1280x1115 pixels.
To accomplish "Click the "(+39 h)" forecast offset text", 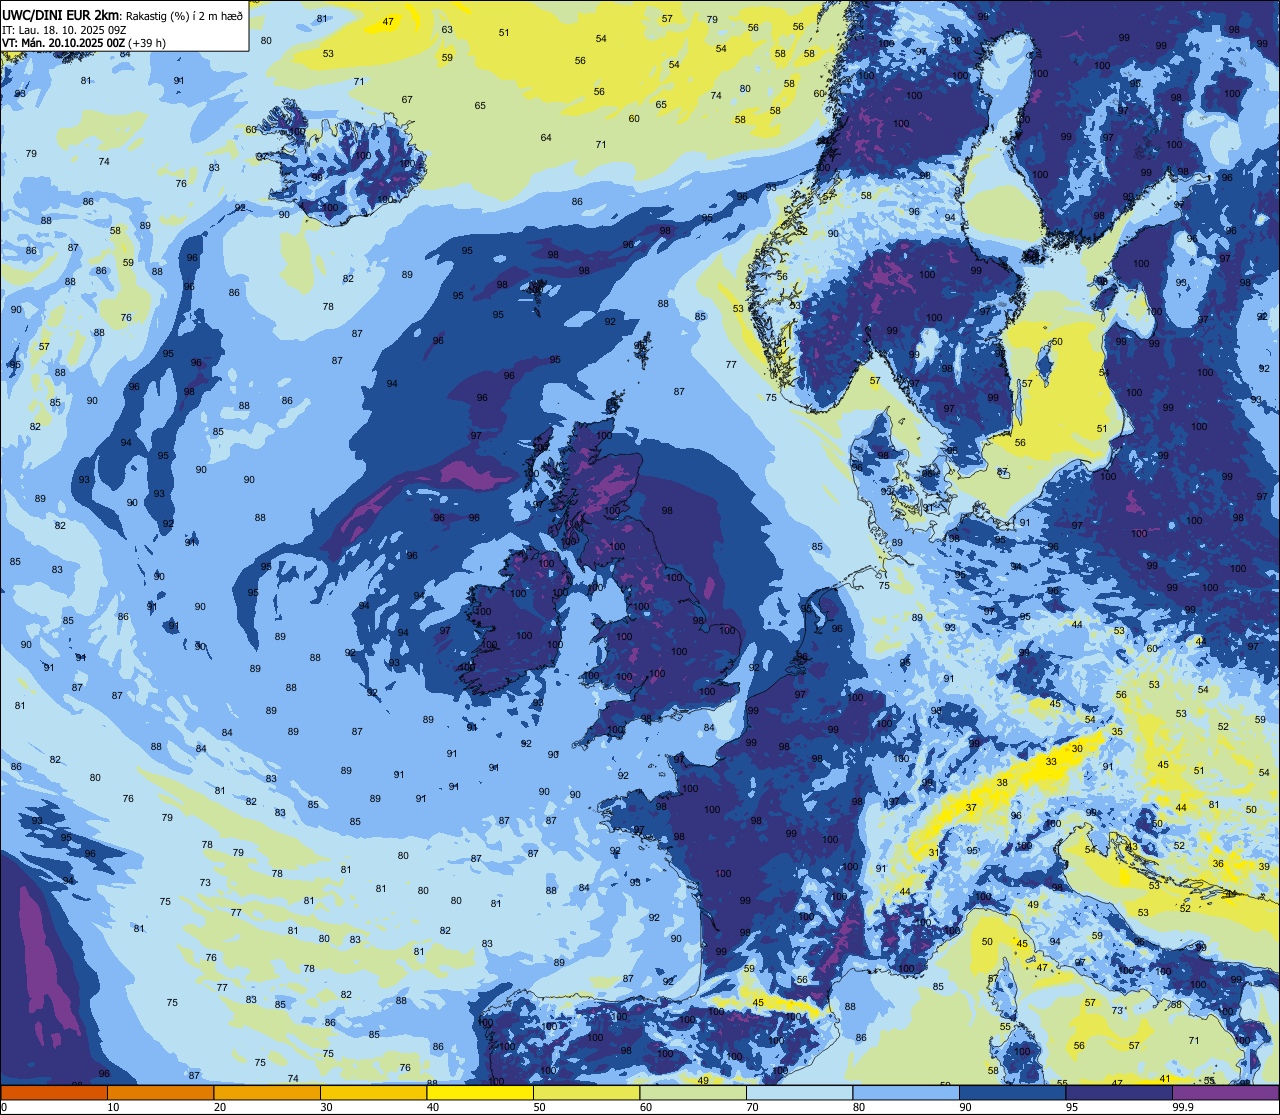I will tap(149, 43).
